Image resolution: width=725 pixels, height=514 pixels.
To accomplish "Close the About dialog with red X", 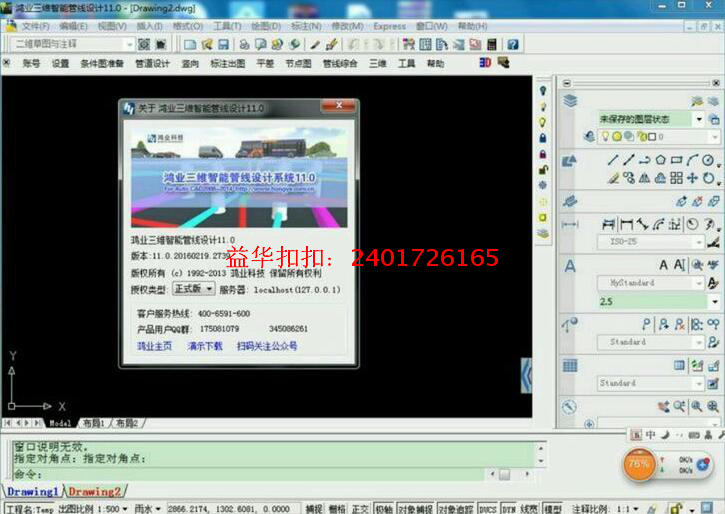I will click(x=338, y=106).
